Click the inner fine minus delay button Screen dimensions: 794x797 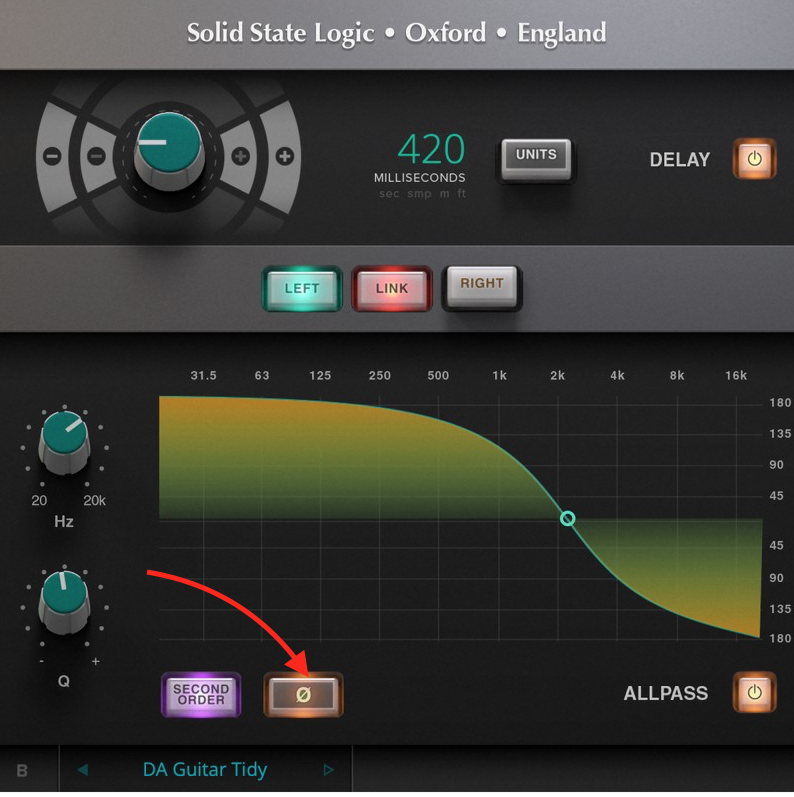(x=97, y=156)
